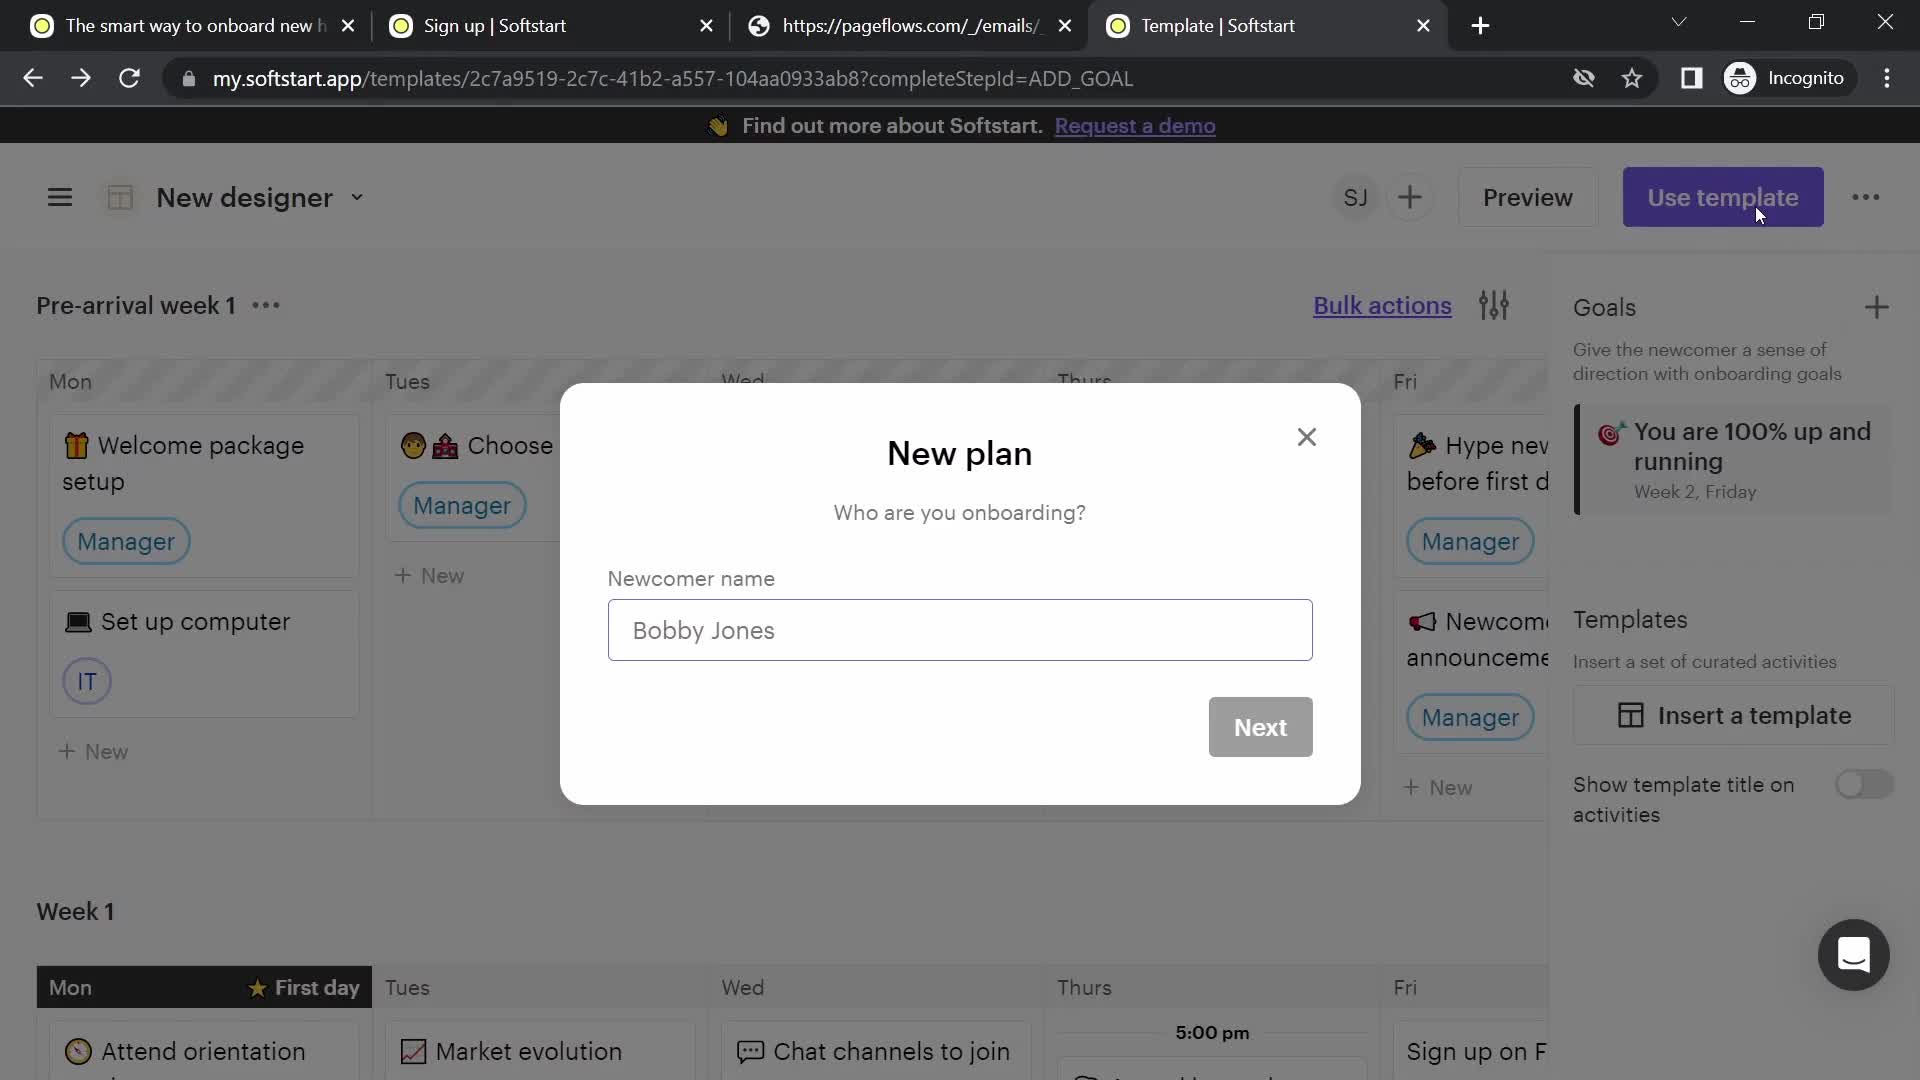Click Insert a template button
Viewport: 1920px width, 1080px height.
(x=1733, y=715)
